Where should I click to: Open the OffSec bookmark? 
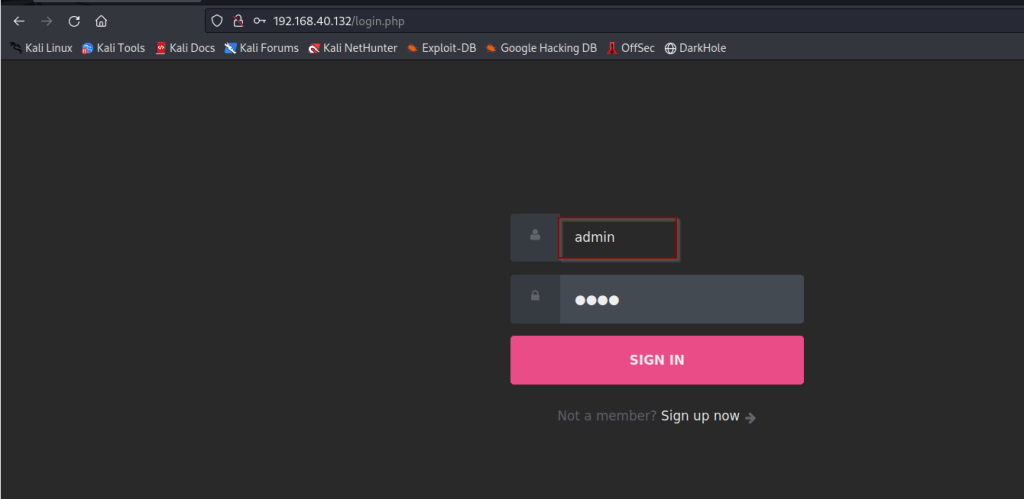point(630,48)
